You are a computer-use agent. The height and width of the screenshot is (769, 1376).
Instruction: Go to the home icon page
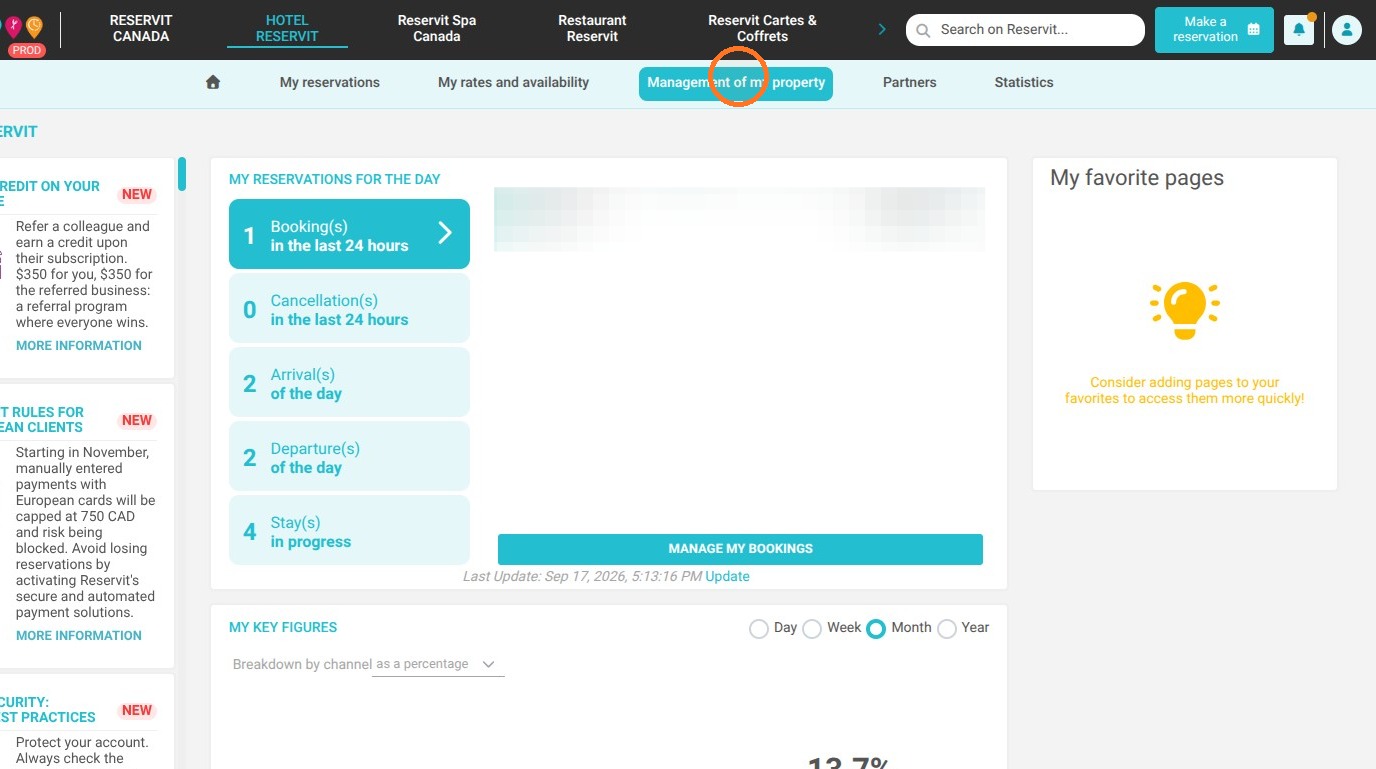pos(213,83)
